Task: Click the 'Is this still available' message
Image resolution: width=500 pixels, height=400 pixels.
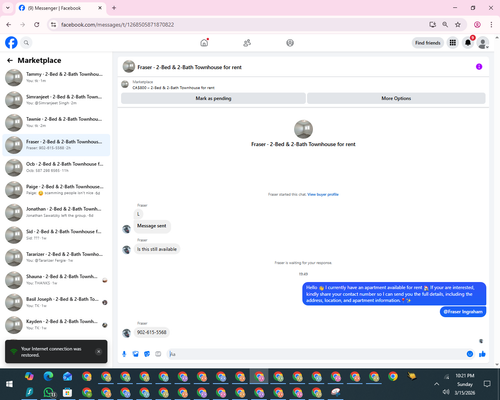Action: [157, 249]
